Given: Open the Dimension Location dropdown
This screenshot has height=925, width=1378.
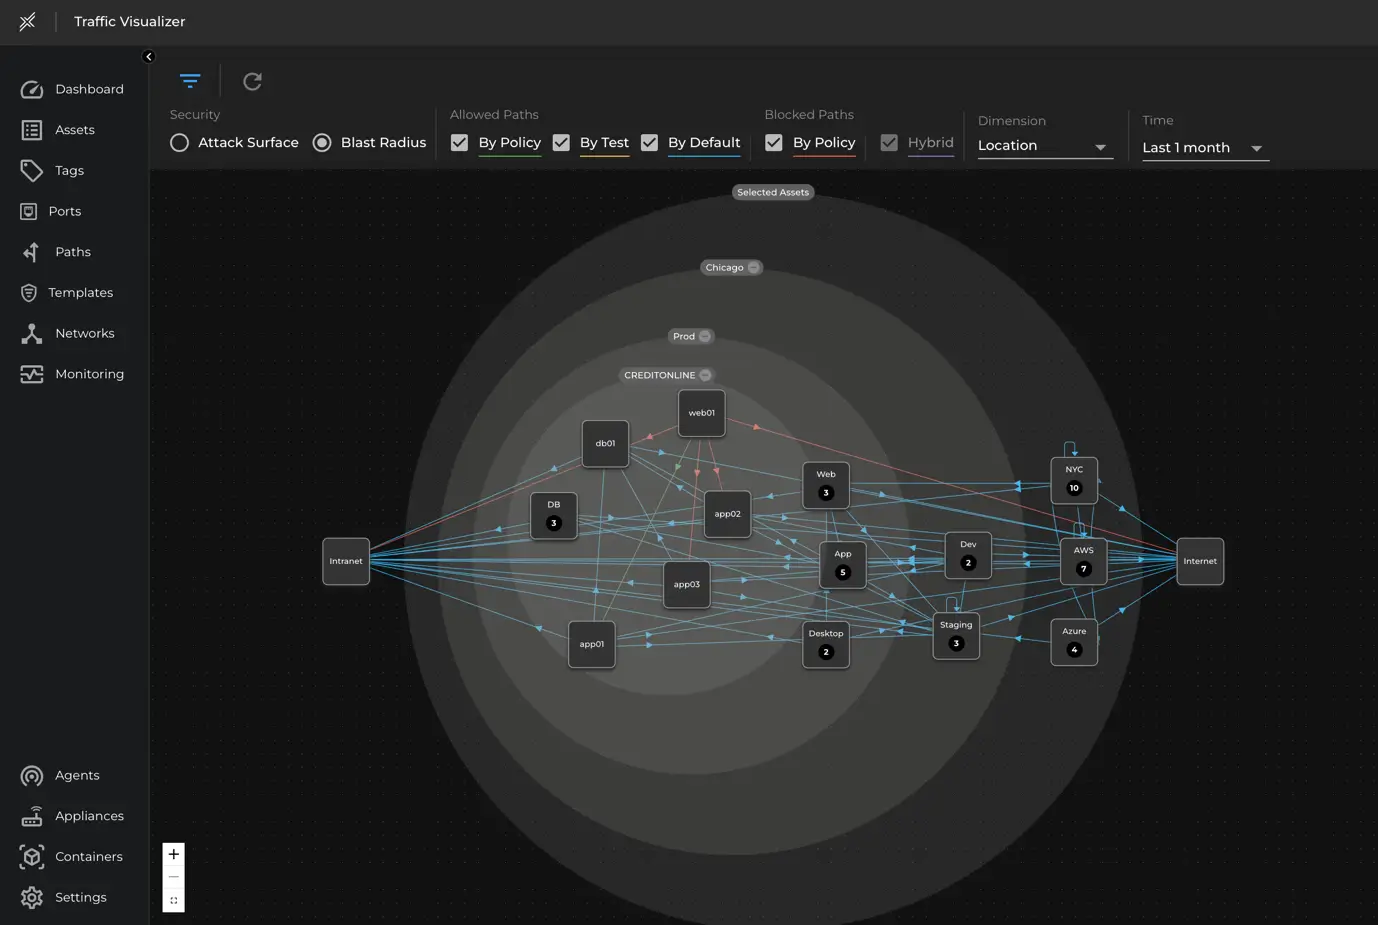Looking at the screenshot, I should click(x=1045, y=146).
